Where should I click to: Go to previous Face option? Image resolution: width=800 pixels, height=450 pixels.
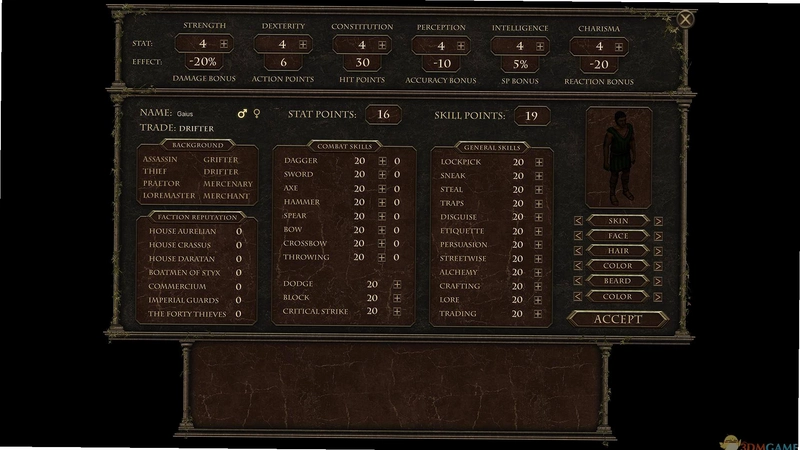[578, 236]
